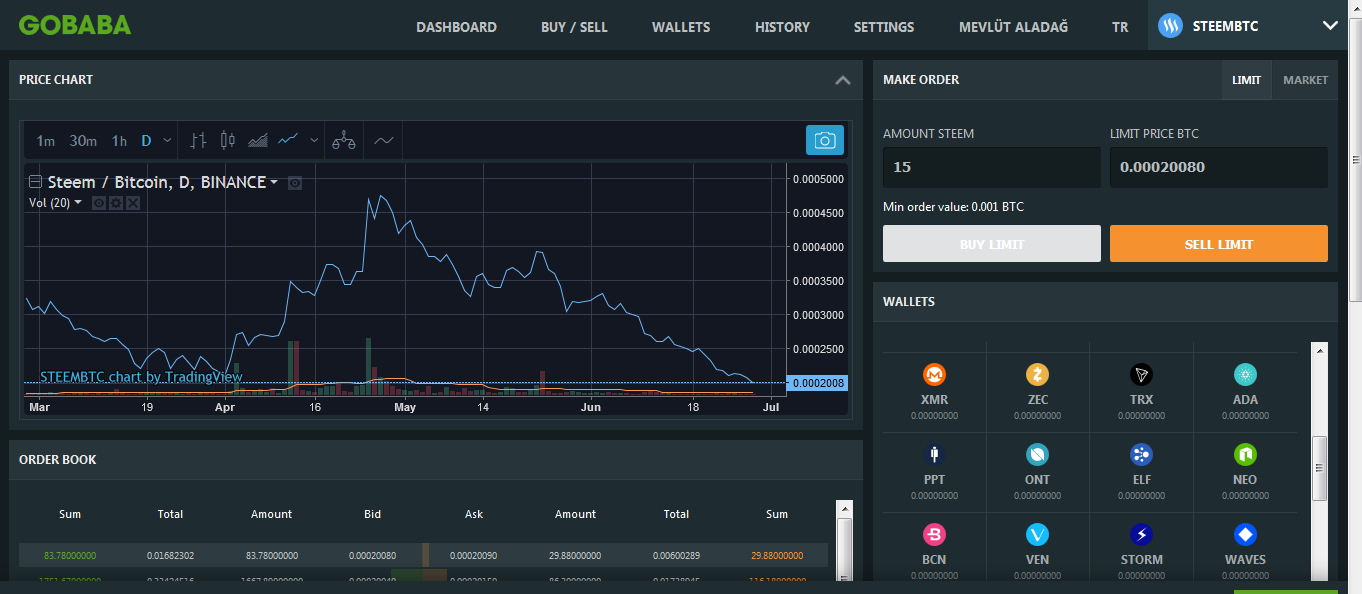Click the ONT wallet coin icon

[x=1038, y=455]
